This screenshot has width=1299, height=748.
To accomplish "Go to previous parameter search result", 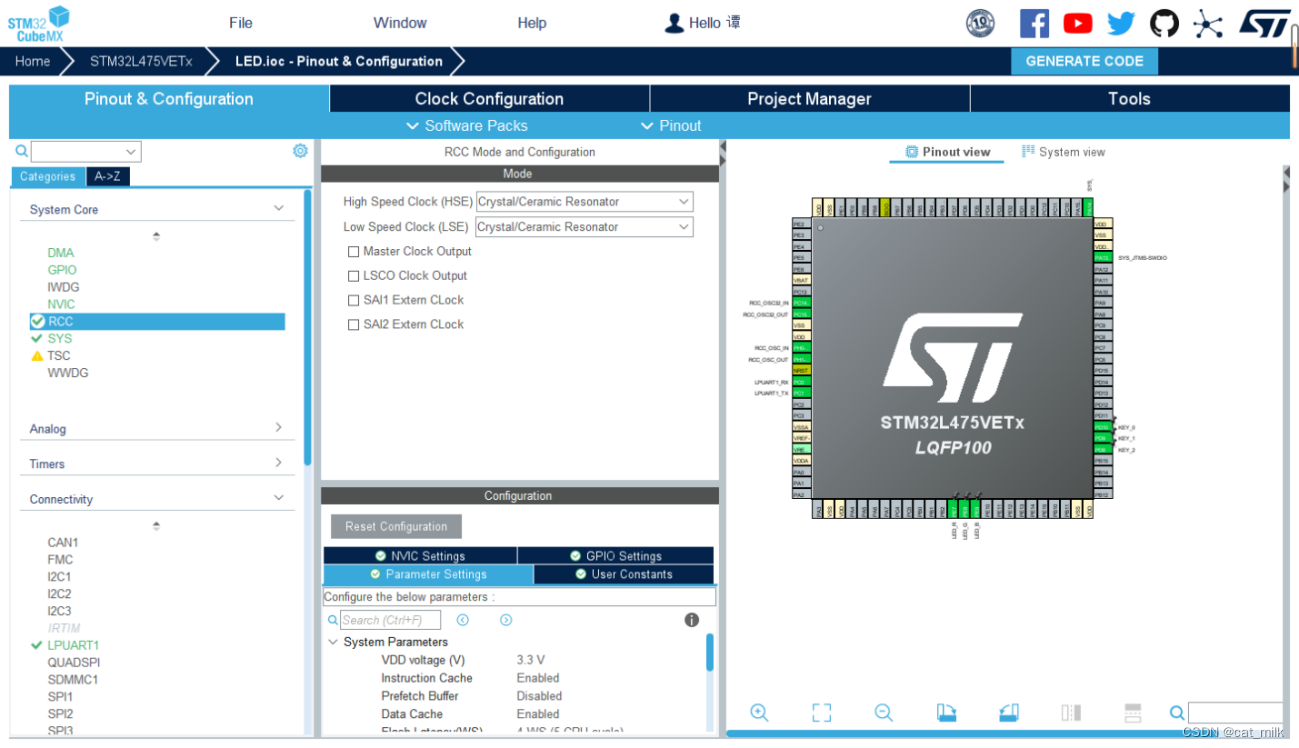I will click(x=462, y=620).
